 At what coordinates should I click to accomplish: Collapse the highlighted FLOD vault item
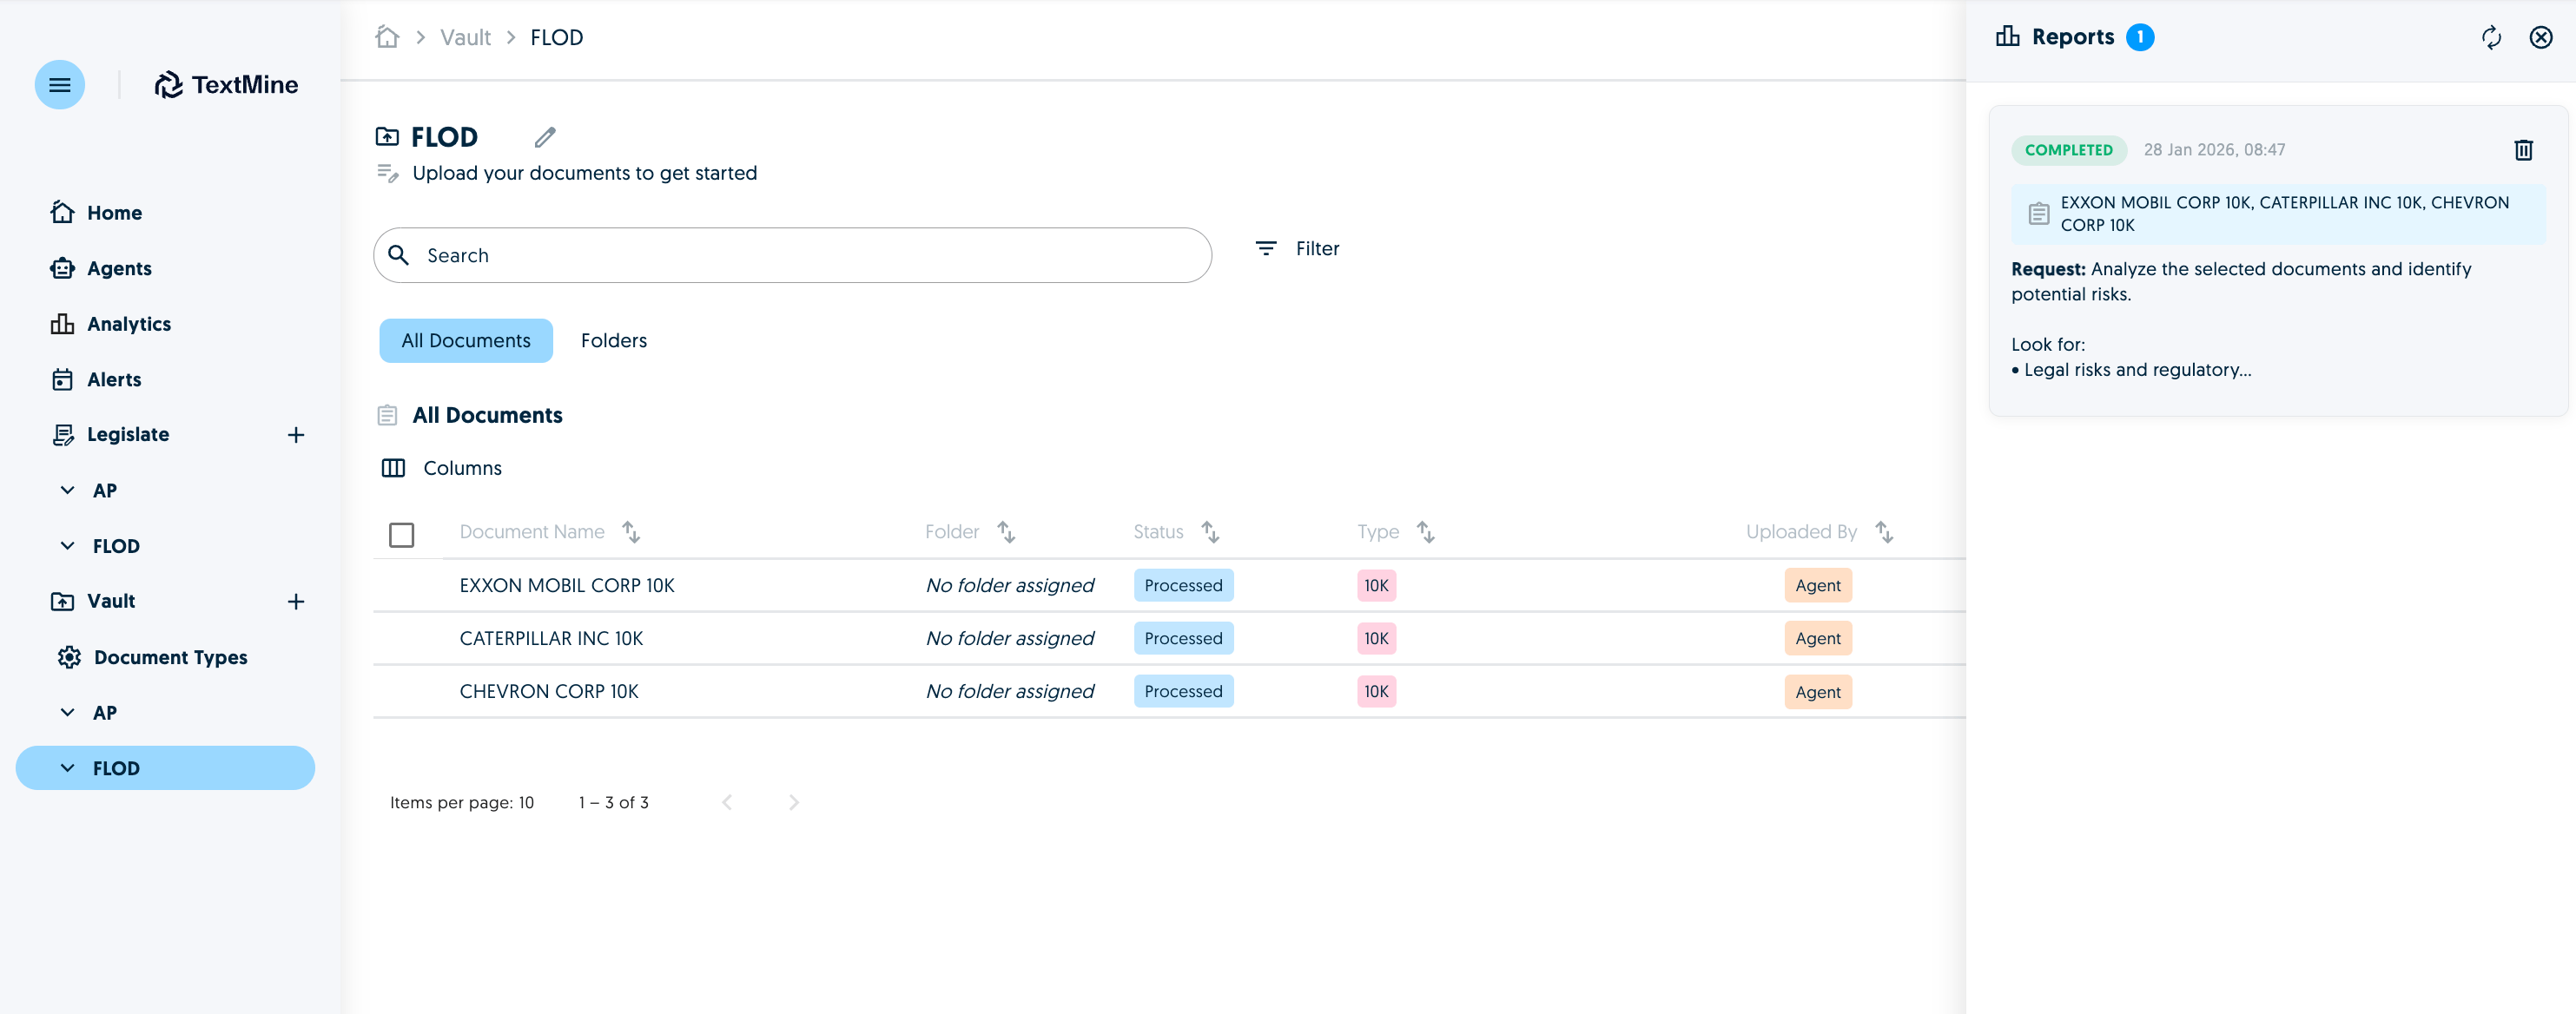[67, 768]
